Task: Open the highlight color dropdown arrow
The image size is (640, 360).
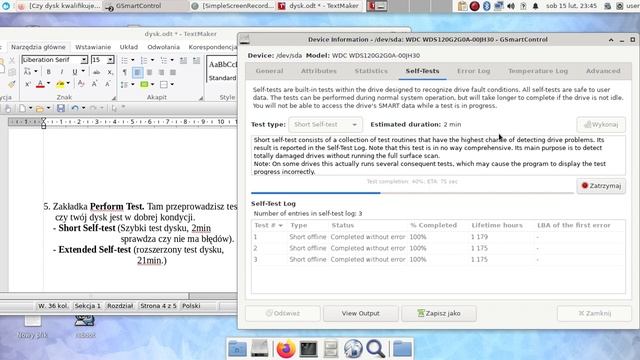Action: tap(68, 84)
